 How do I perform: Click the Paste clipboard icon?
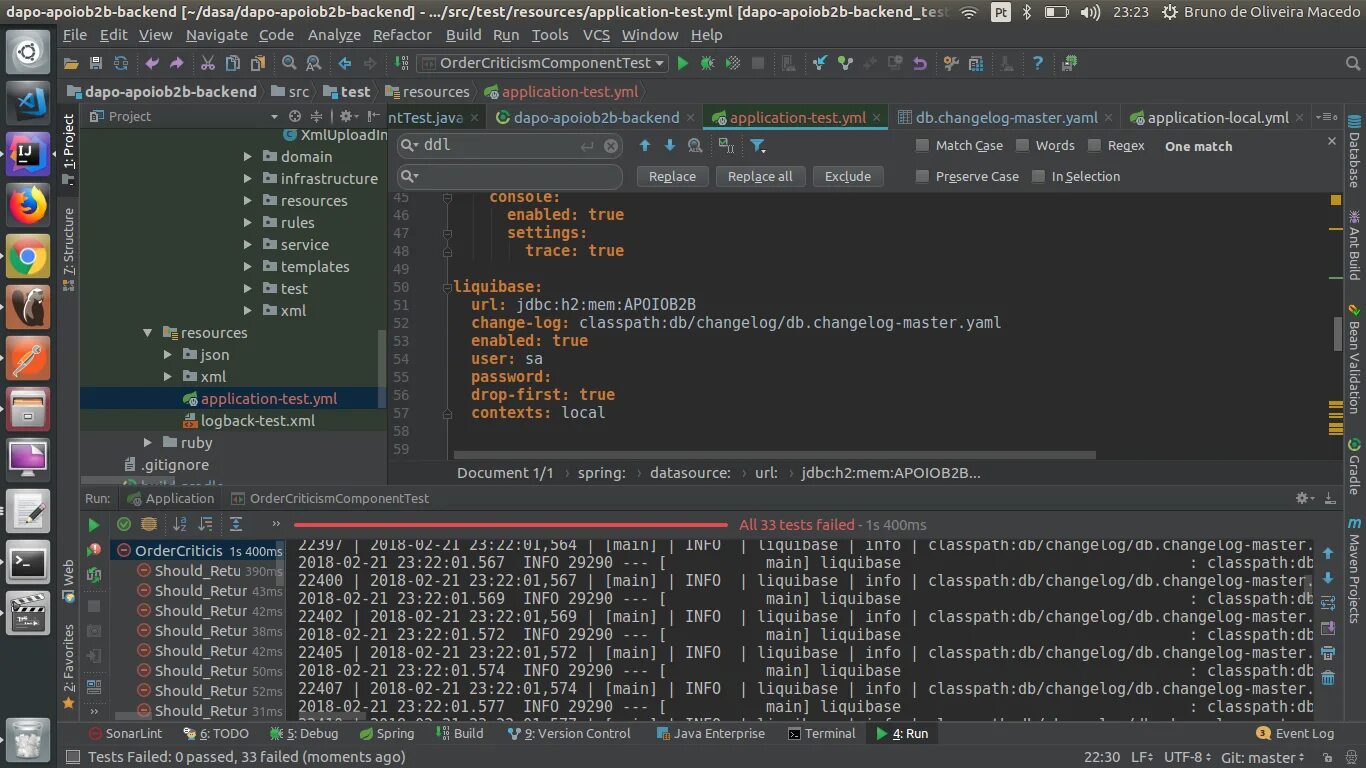point(257,63)
